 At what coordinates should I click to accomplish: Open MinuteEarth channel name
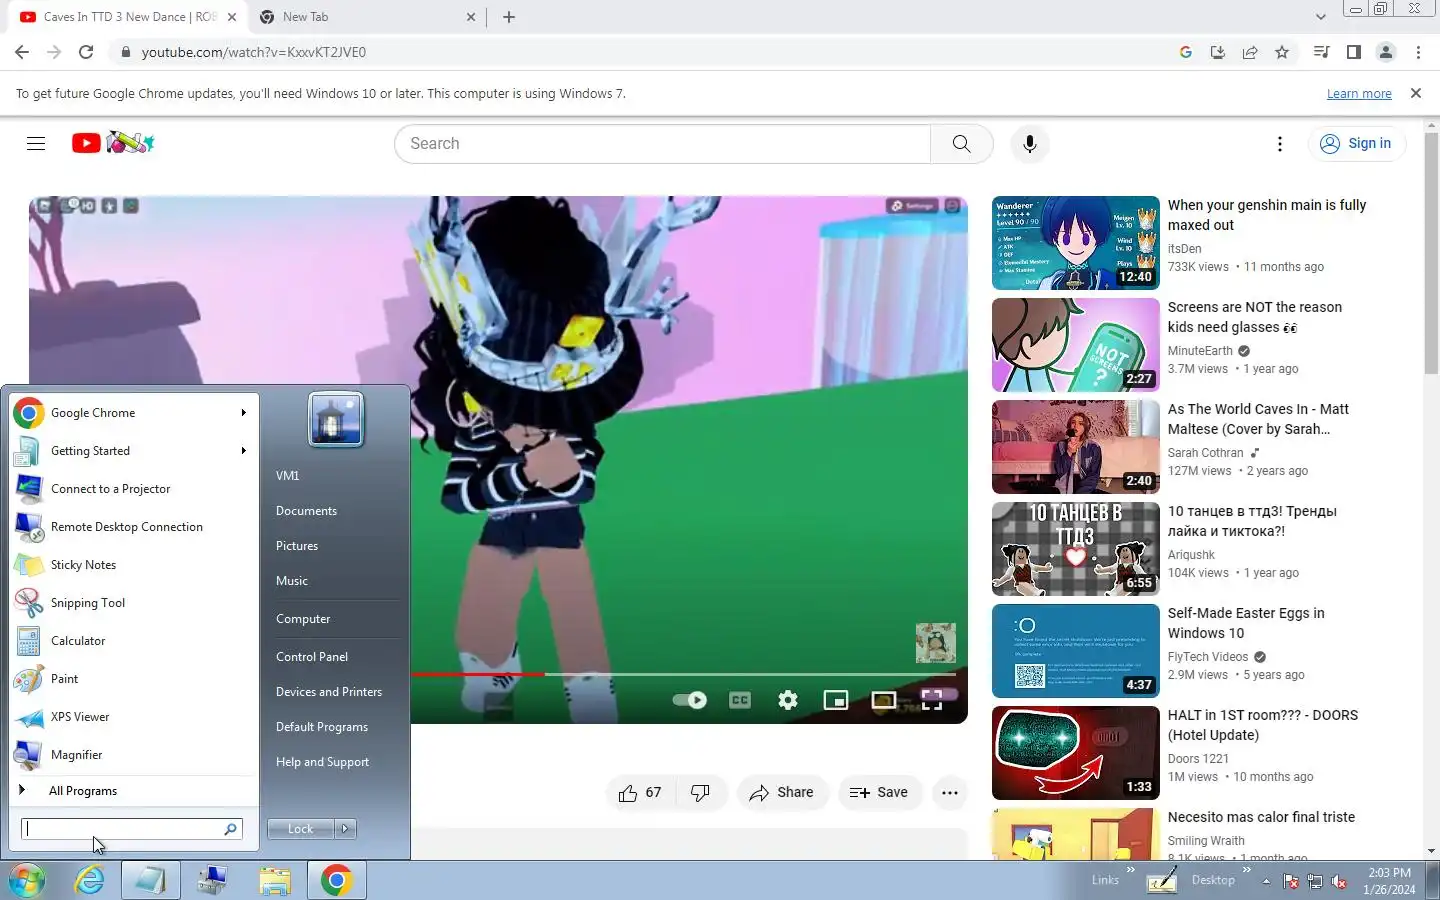tap(1200, 351)
